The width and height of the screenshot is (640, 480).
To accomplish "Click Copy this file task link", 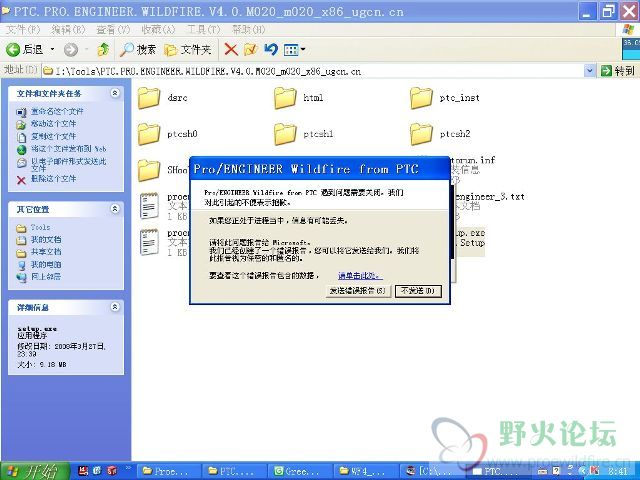I will point(53,136).
